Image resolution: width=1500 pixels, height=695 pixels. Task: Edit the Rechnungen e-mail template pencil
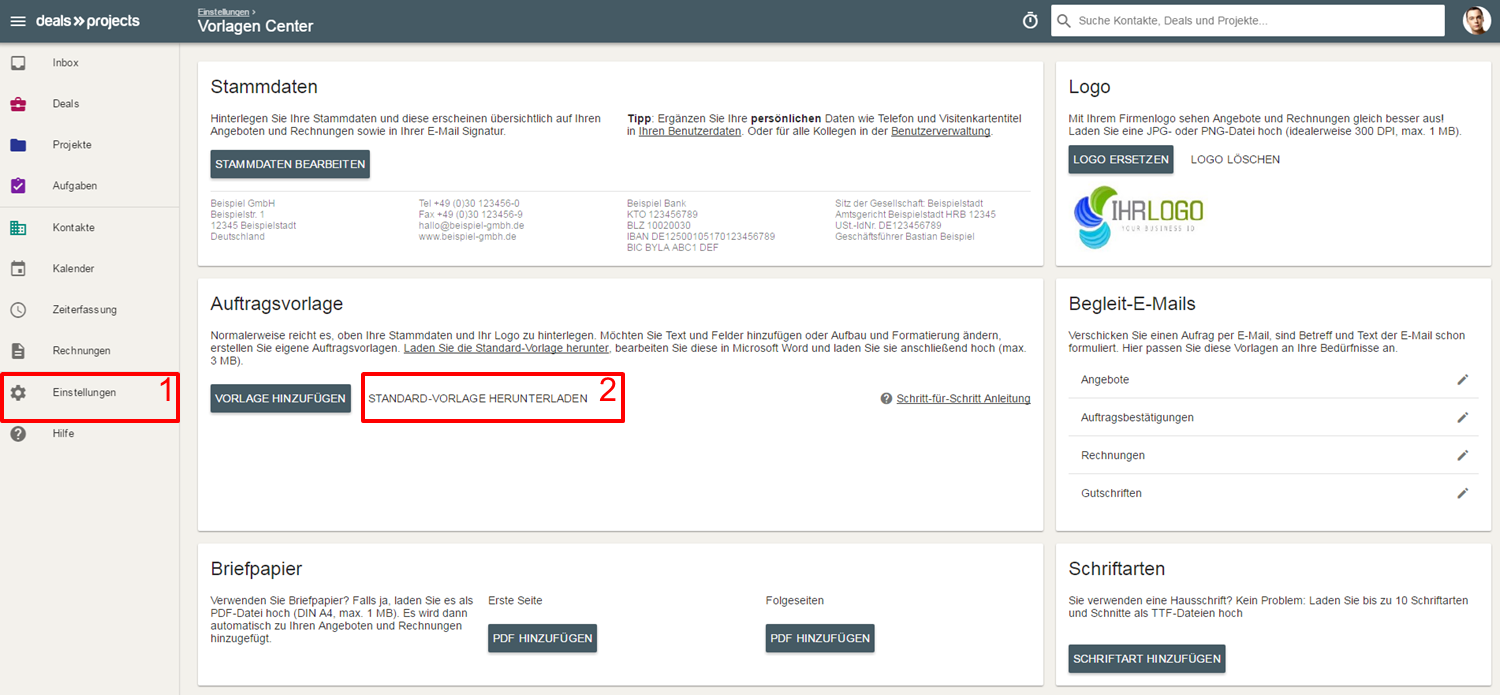[x=1463, y=455]
